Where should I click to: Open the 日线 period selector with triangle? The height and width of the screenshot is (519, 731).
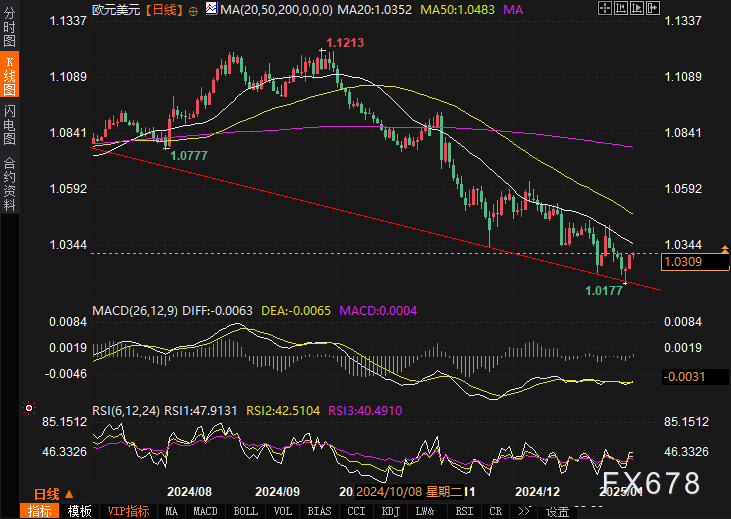[54, 494]
